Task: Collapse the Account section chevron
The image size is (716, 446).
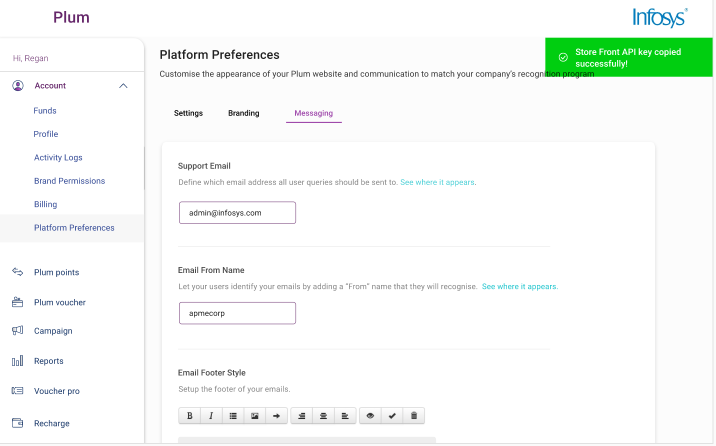Action: tap(123, 86)
